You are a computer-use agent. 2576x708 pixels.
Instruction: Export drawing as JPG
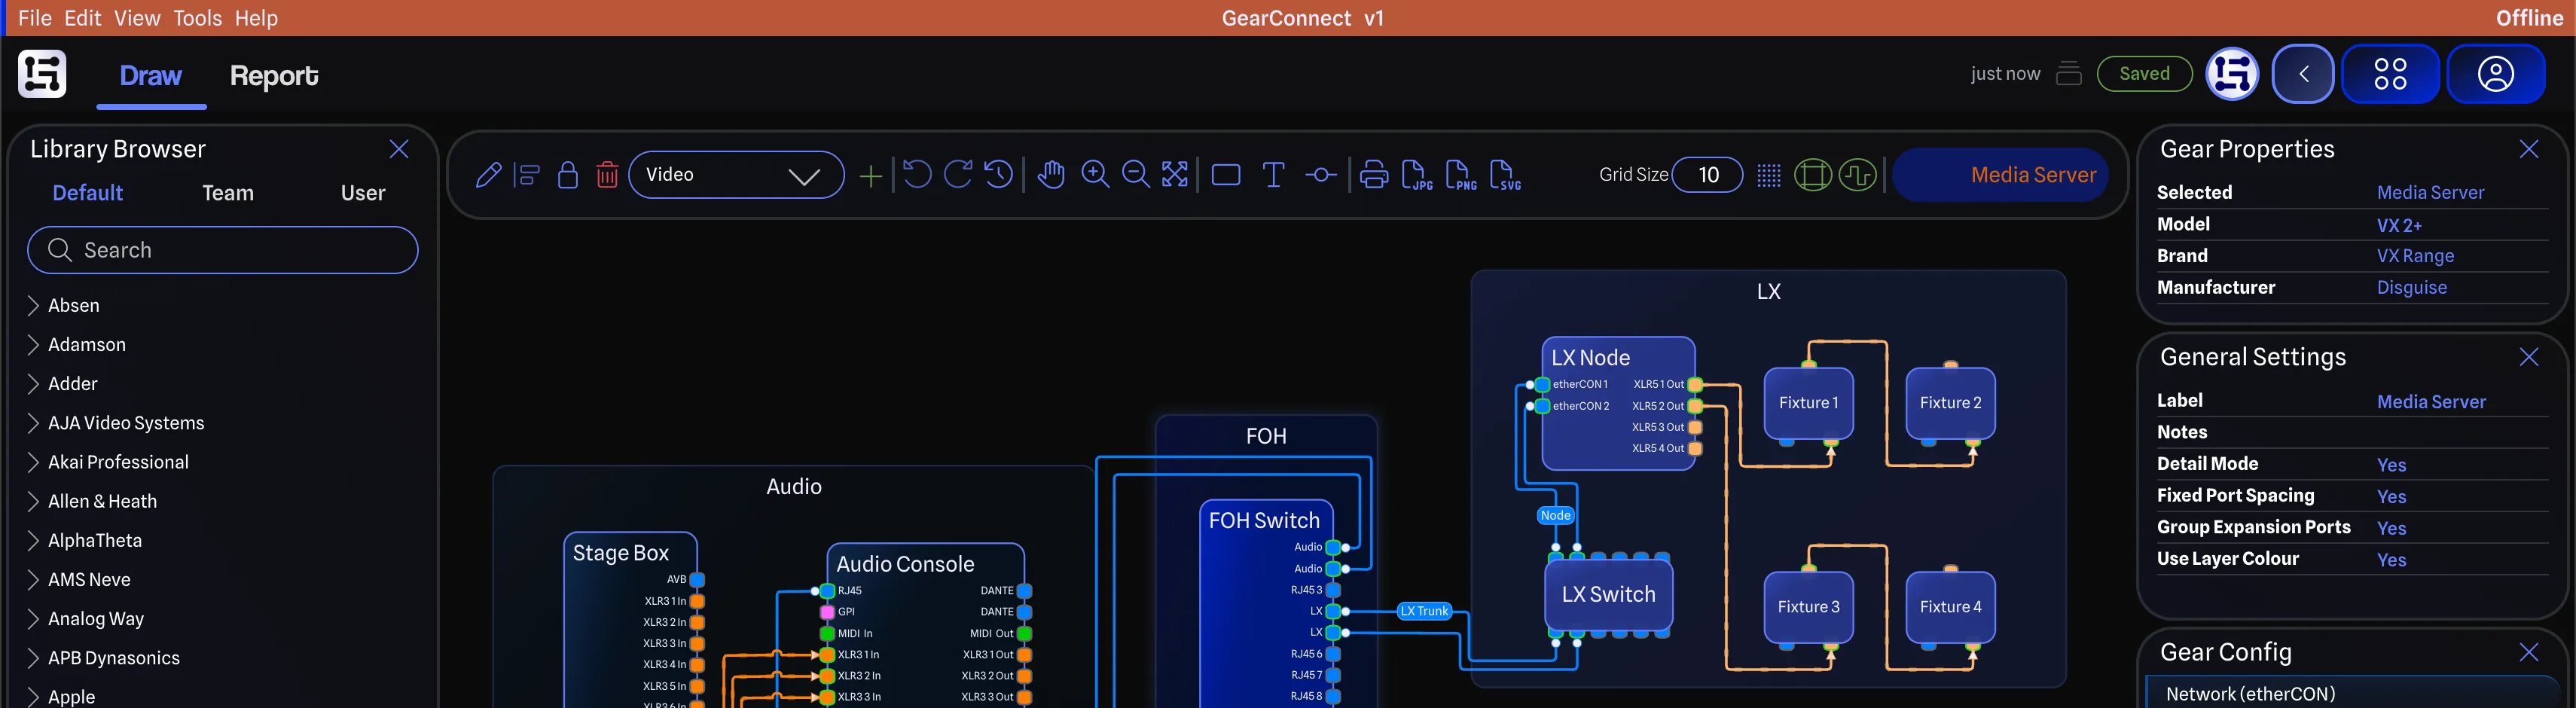click(x=1416, y=175)
